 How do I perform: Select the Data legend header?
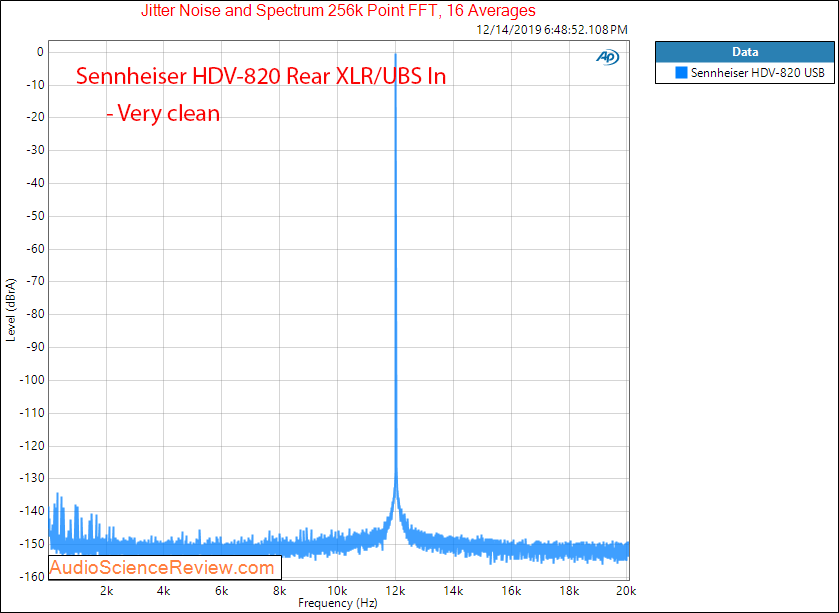tap(745, 52)
